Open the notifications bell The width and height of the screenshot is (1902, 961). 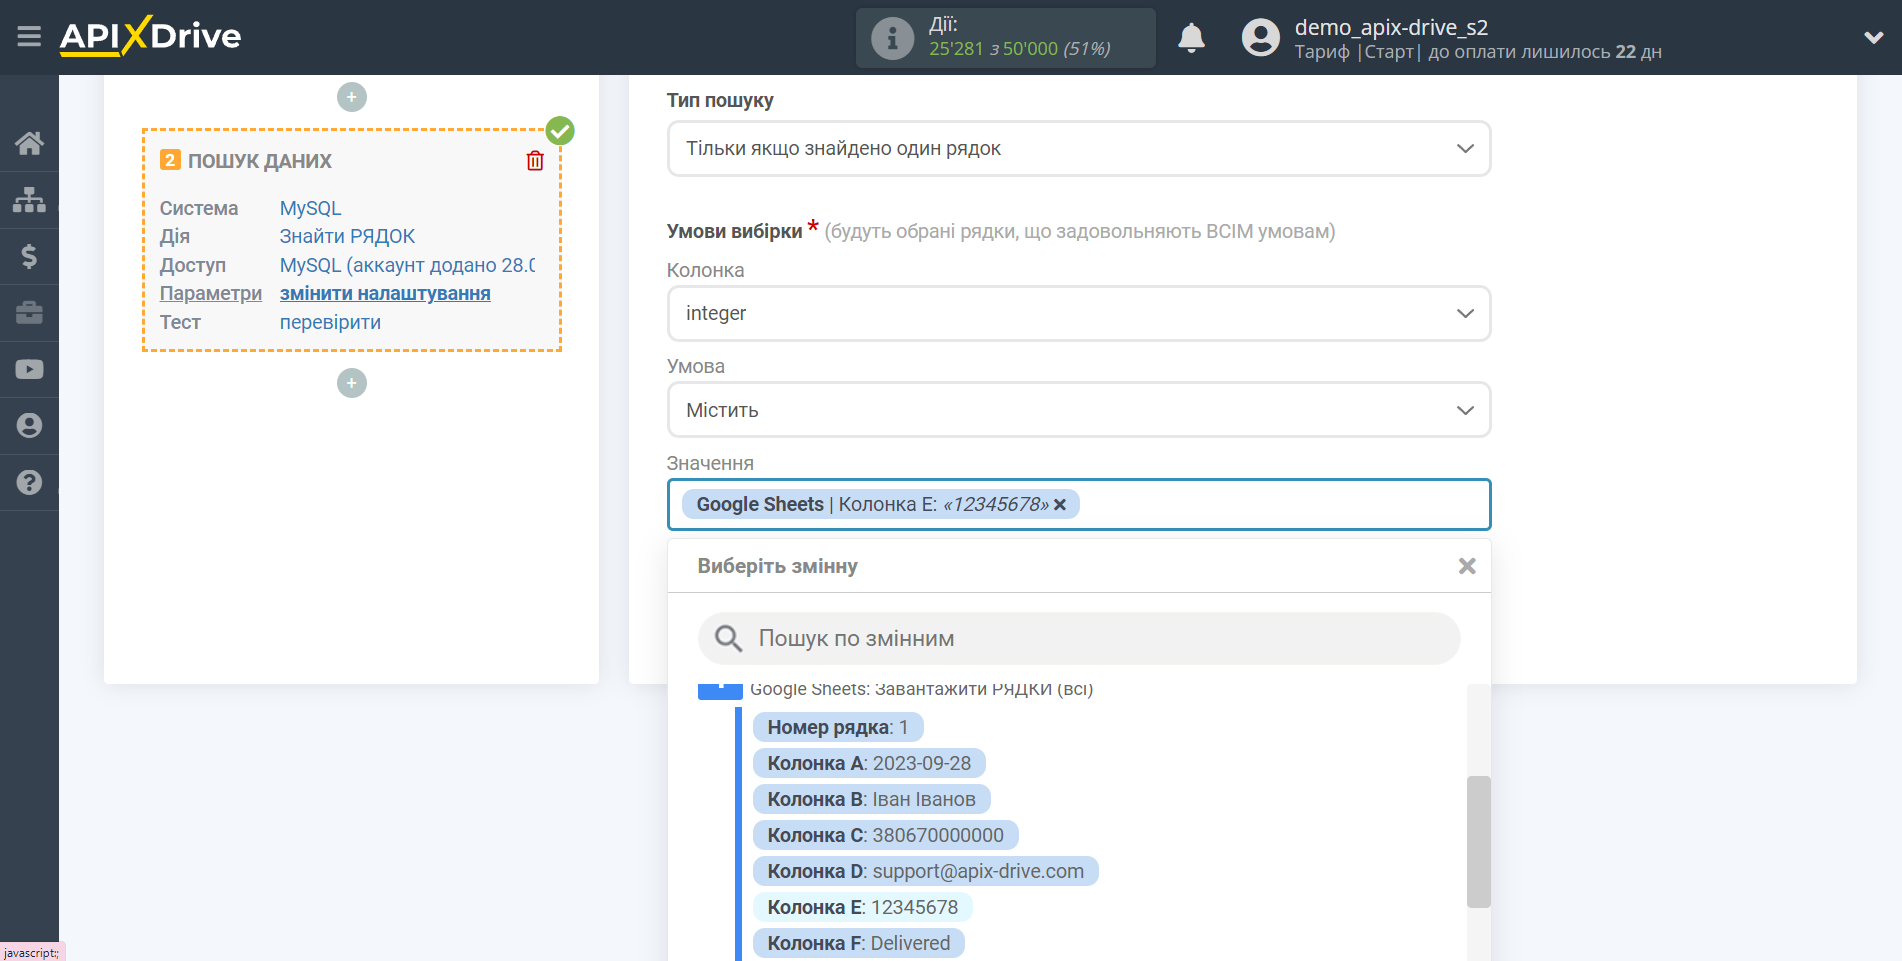[1191, 38]
